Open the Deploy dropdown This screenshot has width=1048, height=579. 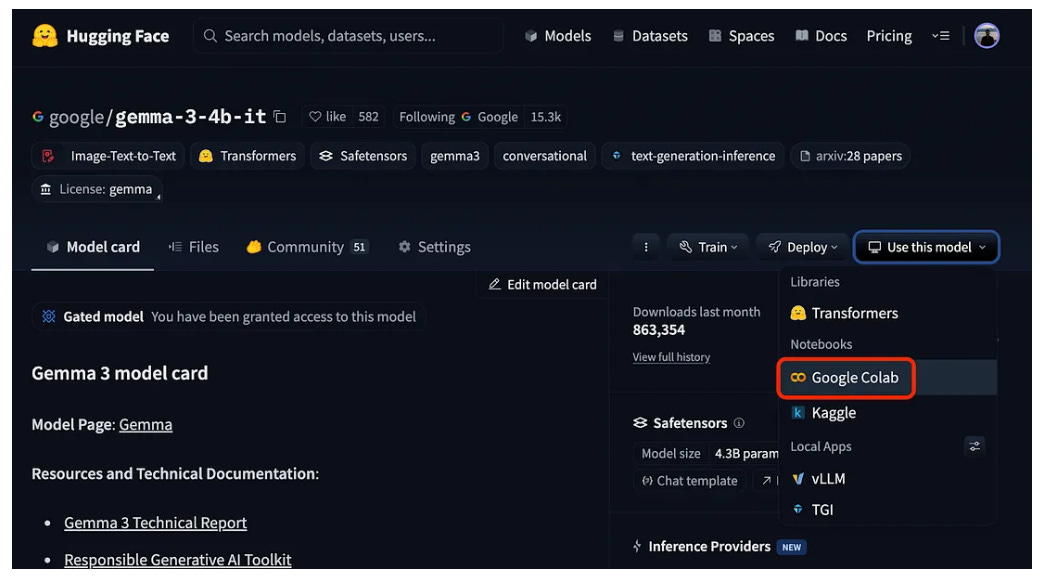pyautogui.click(x=802, y=247)
